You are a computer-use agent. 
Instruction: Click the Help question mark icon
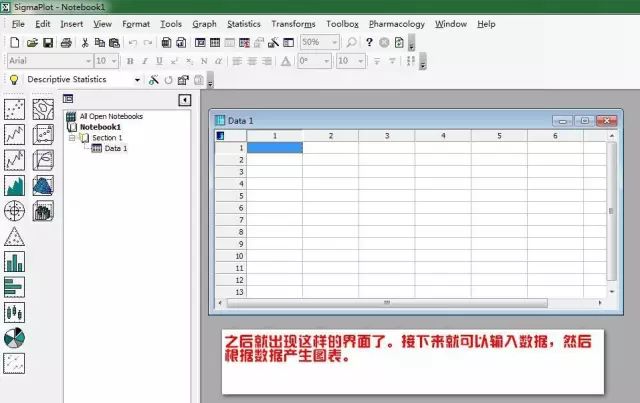369,42
